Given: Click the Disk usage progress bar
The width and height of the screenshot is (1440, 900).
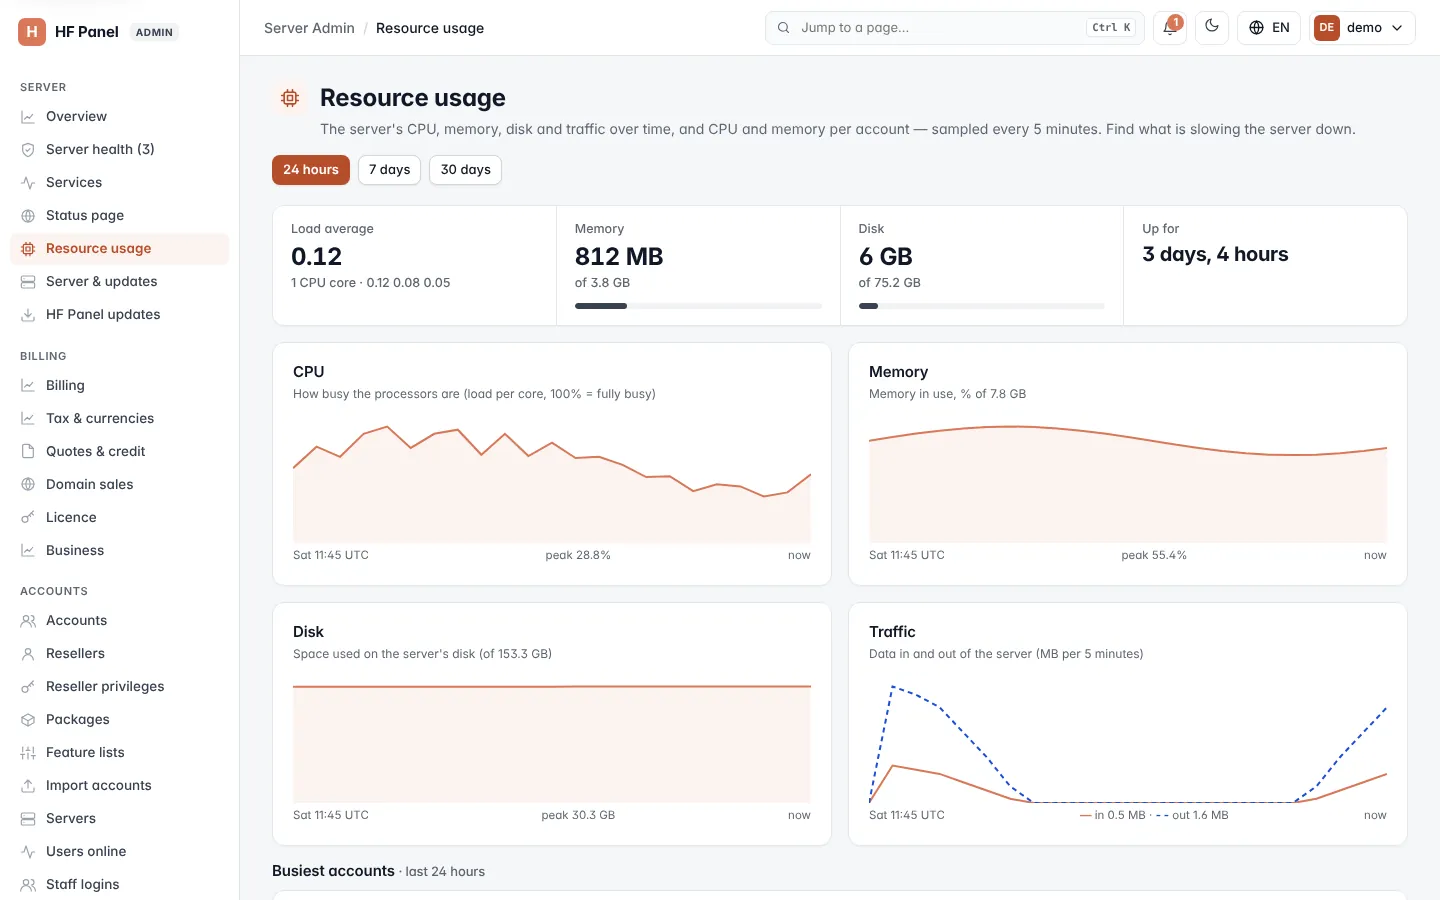Looking at the screenshot, I should point(982,306).
